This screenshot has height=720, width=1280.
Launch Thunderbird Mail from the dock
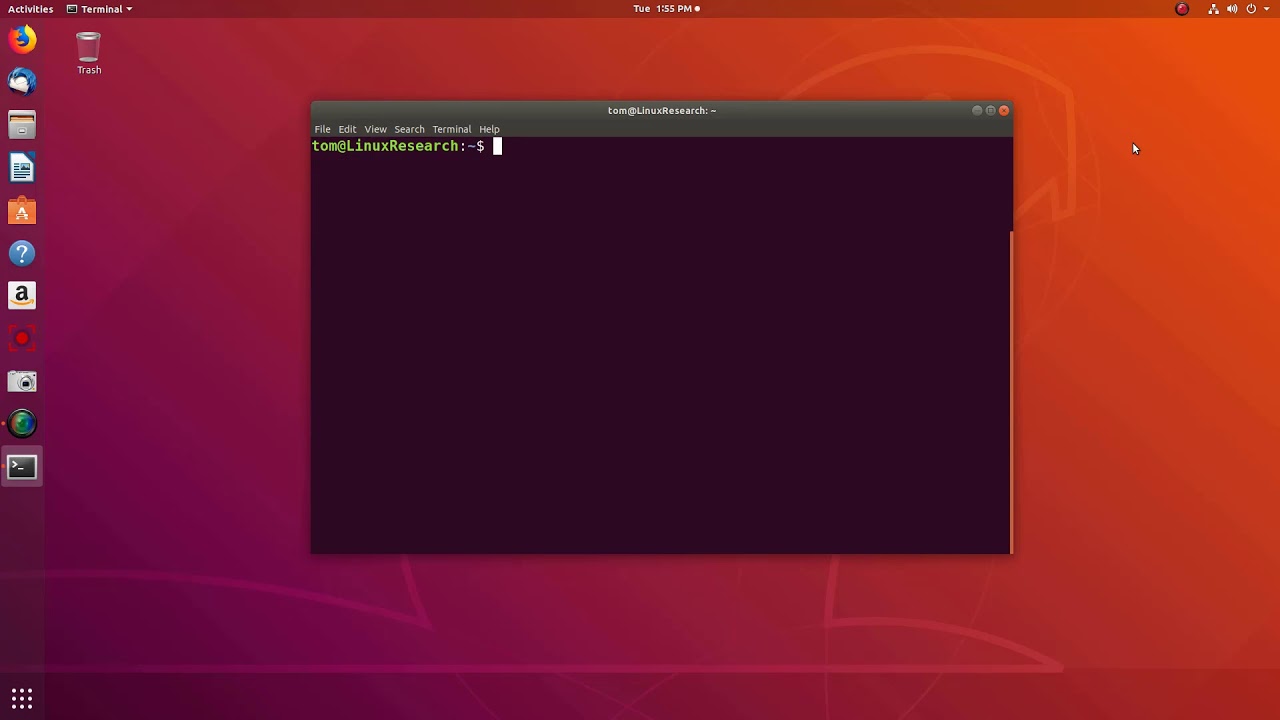(x=22, y=81)
